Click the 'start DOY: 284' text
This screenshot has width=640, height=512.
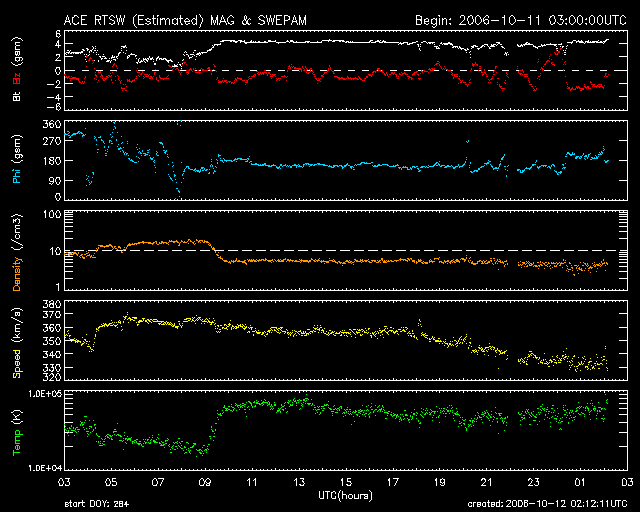(x=96, y=504)
